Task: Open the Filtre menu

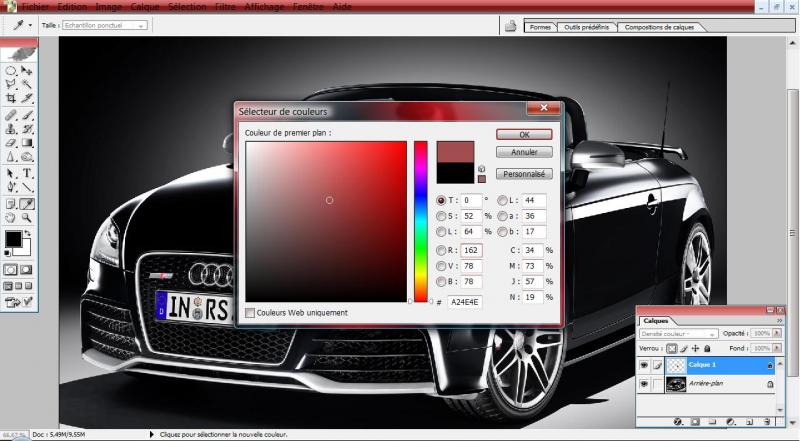Action: point(225,7)
